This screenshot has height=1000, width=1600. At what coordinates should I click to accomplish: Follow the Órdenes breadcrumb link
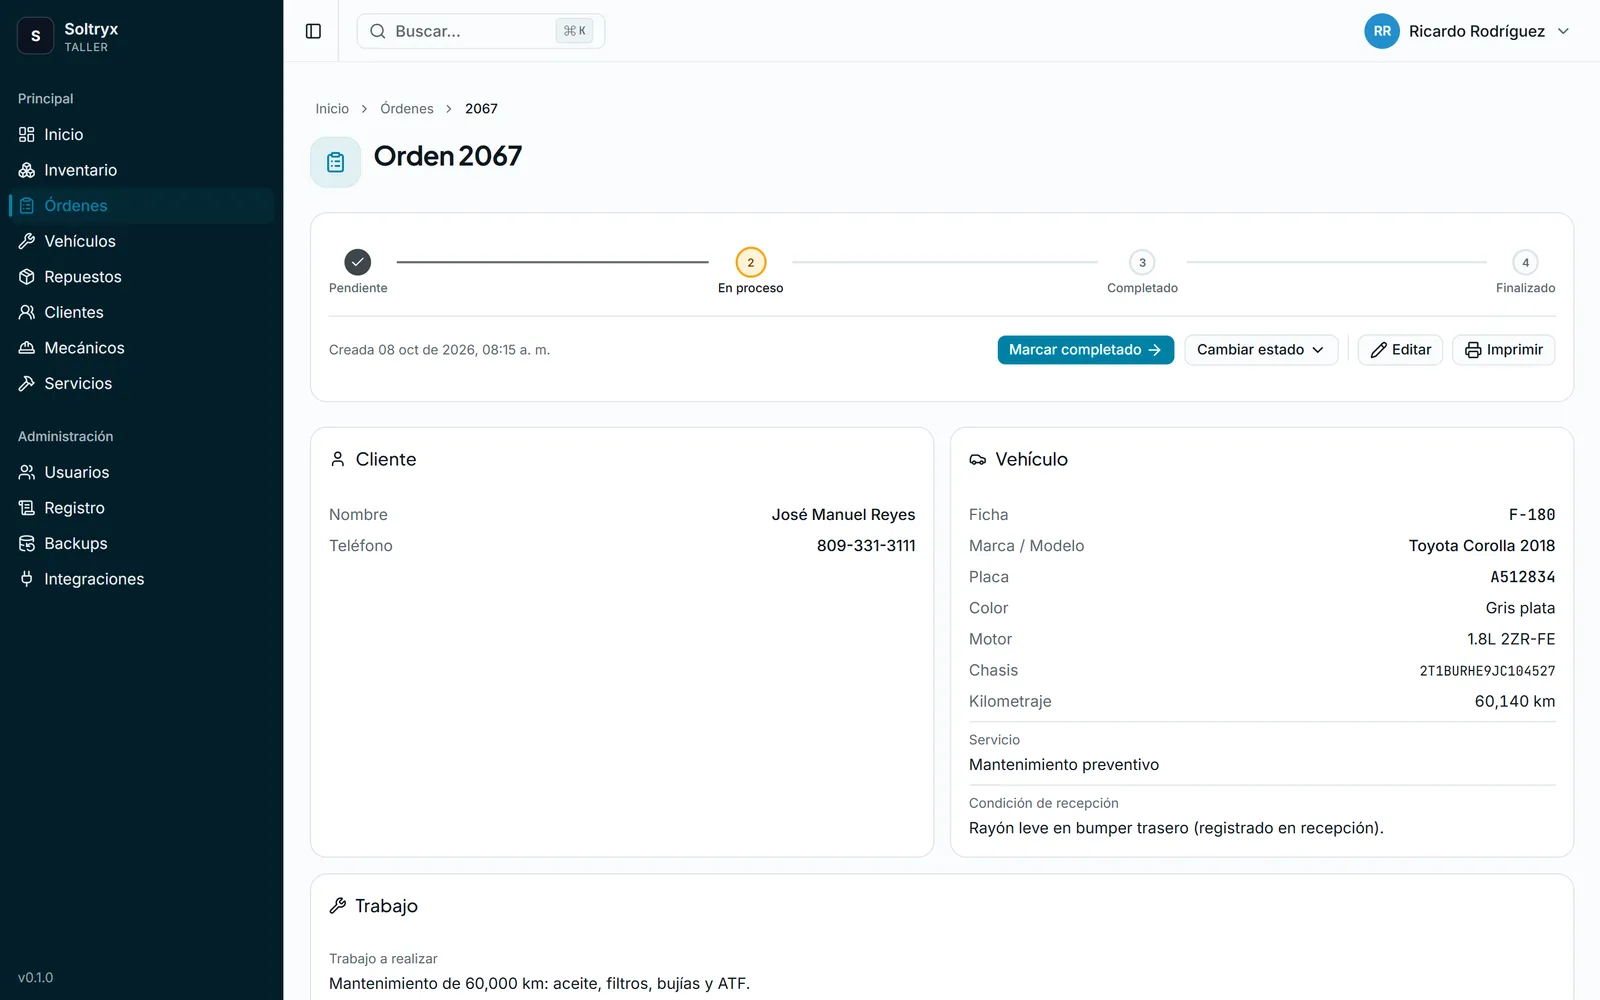pyautogui.click(x=407, y=108)
